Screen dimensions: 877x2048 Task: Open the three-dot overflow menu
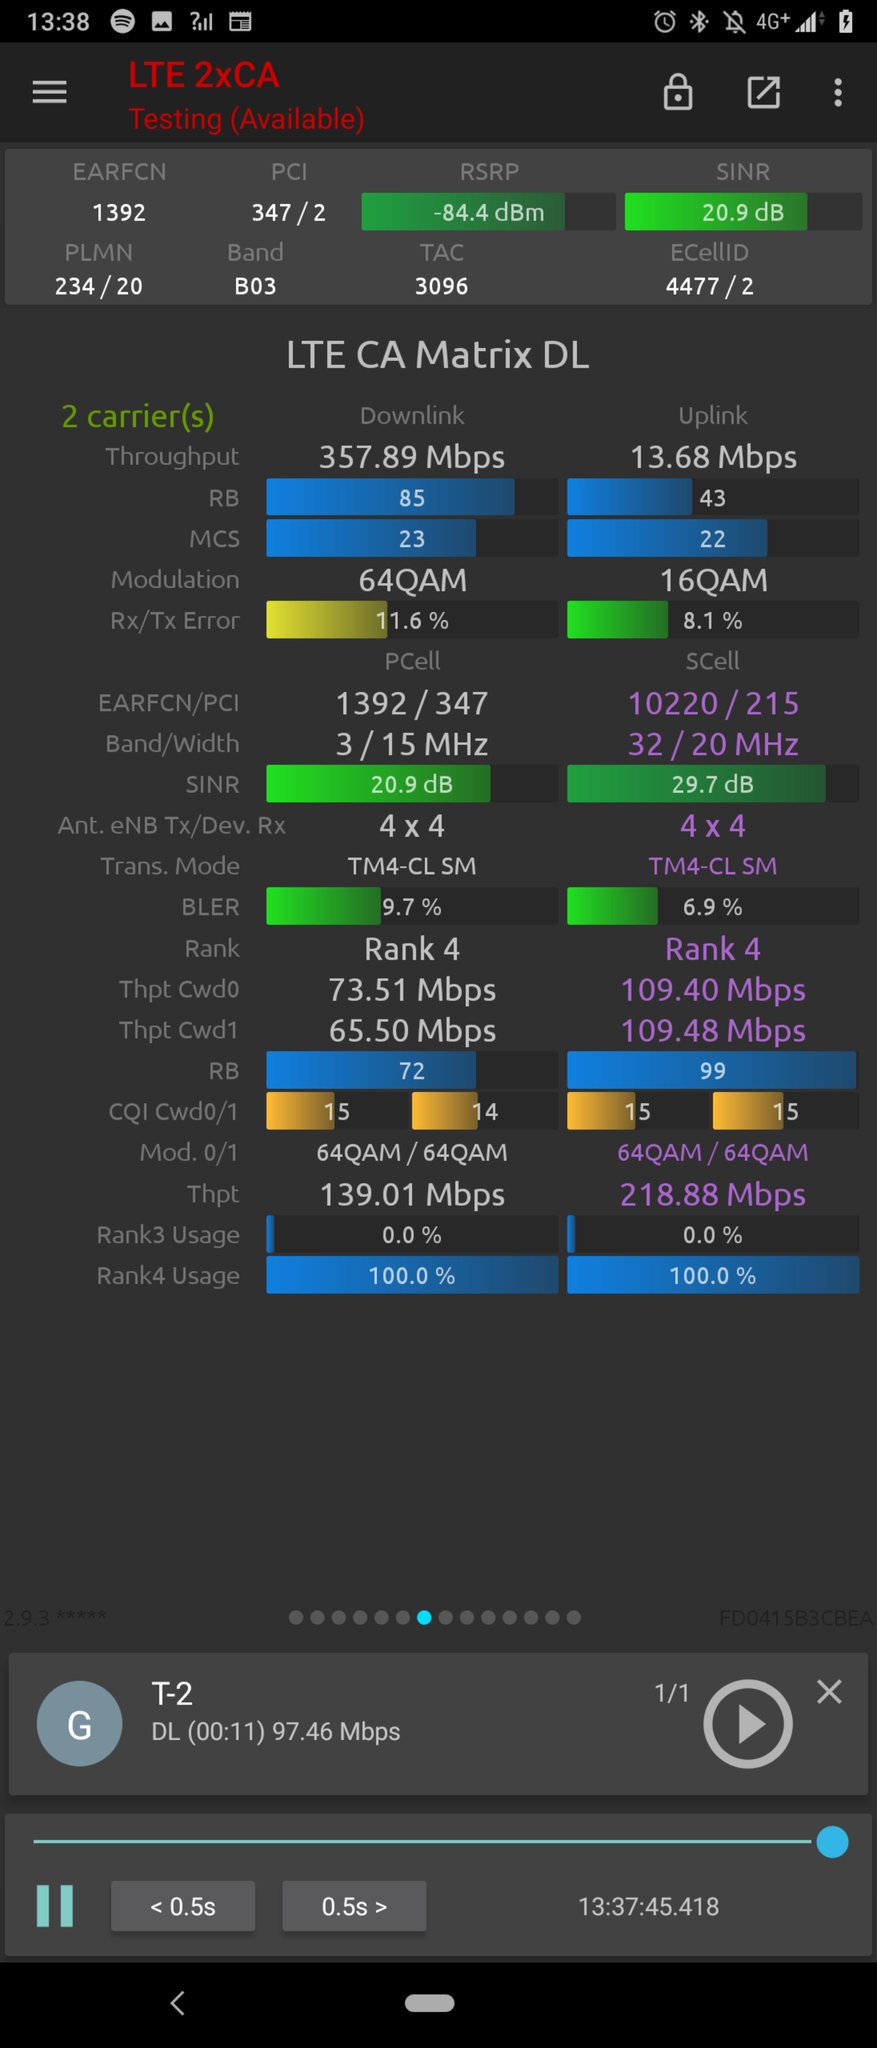[x=838, y=92]
